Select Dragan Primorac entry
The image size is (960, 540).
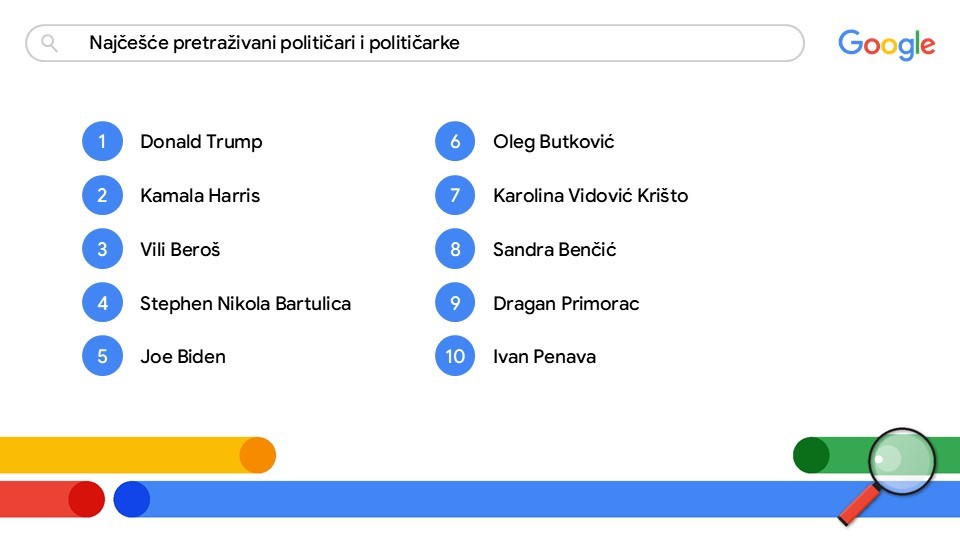coord(566,303)
